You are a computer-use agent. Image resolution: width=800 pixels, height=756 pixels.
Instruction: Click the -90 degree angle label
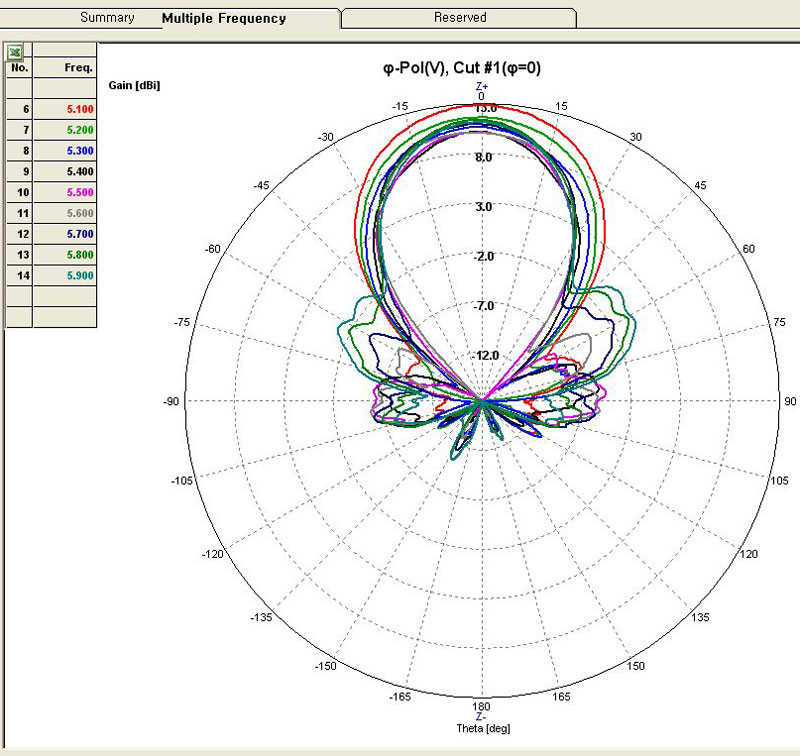[x=171, y=401]
